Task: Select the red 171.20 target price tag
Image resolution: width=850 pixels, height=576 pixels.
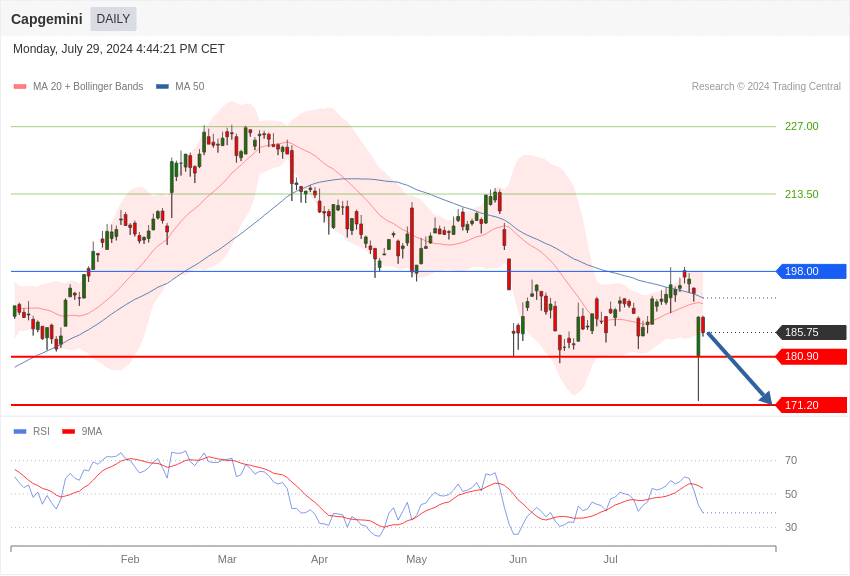Action: (x=811, y=405)
